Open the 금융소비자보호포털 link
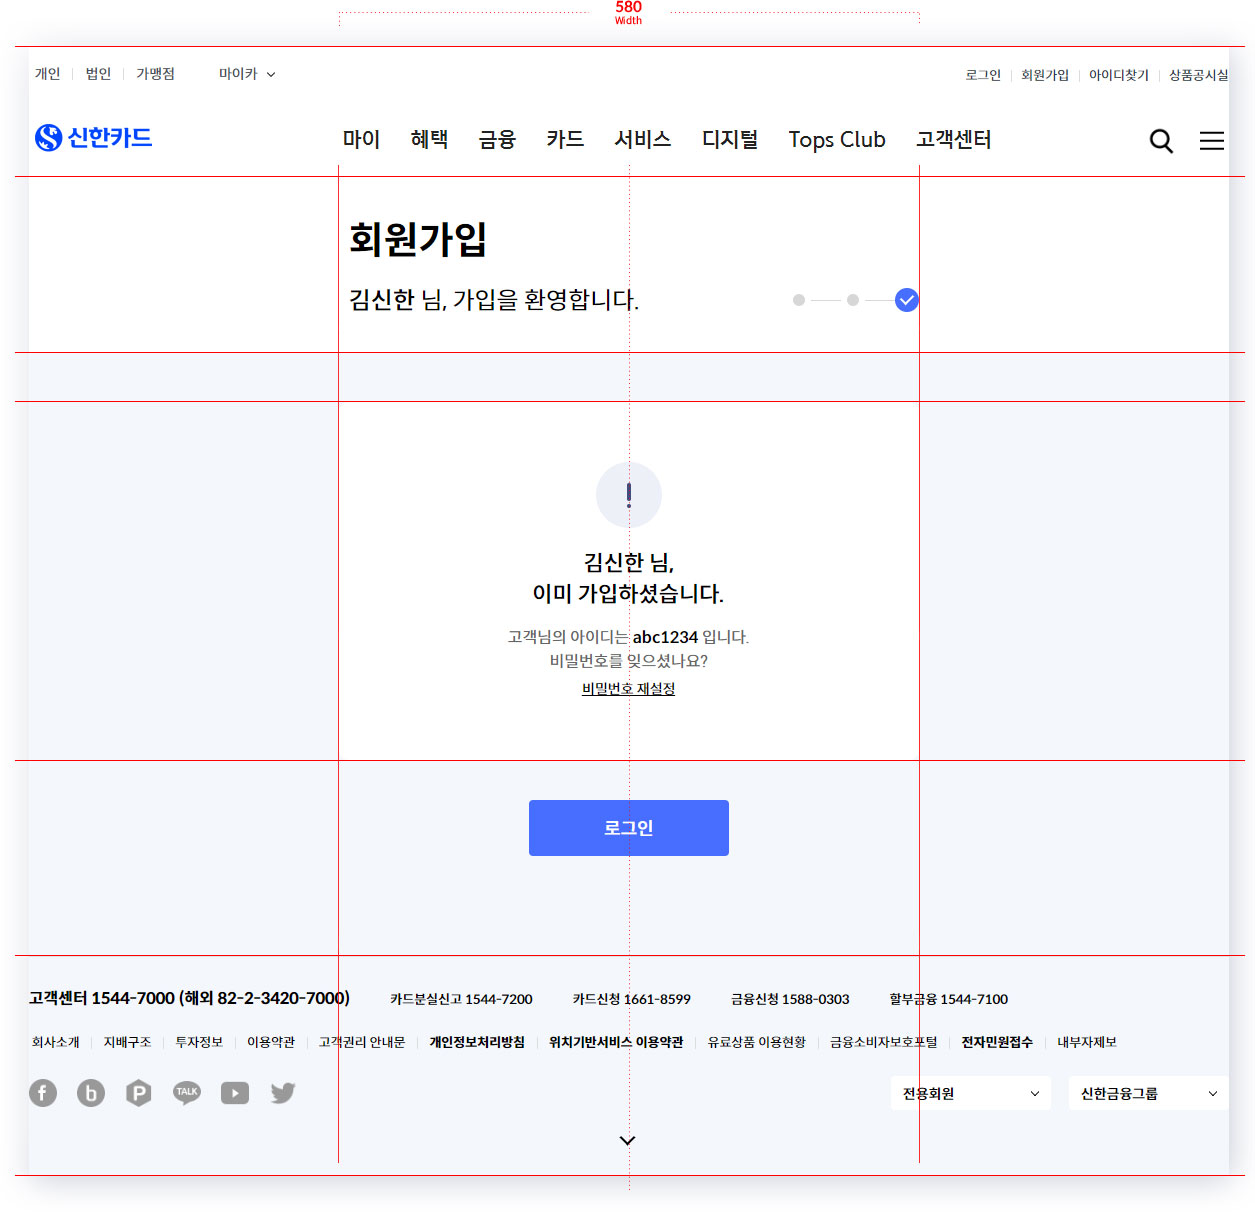The width and height of the screenshot is (1255, 1212). tap(884, 1042)
